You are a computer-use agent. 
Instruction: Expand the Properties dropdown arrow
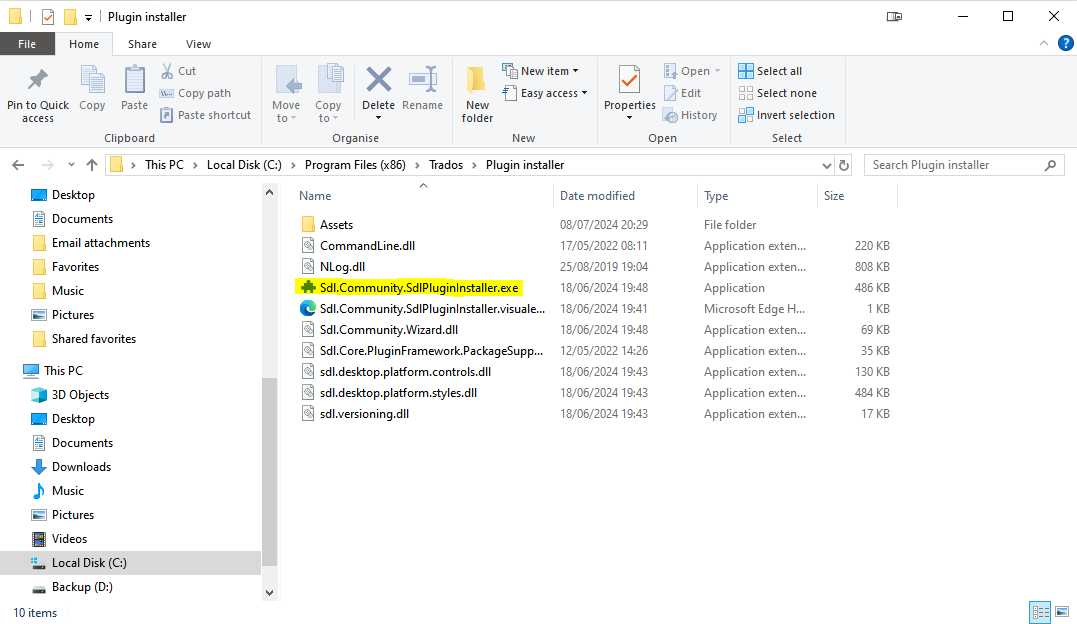tap(629, 118)
